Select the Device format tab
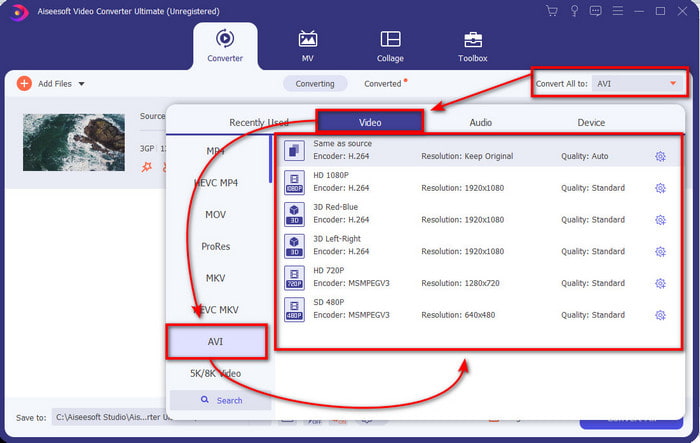 tap(591, 122)
